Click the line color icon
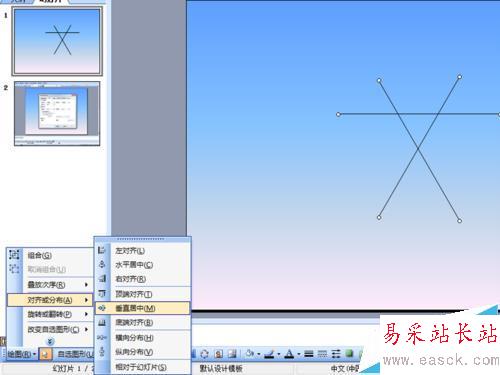The image size is (500, 375). coord(269,354)
